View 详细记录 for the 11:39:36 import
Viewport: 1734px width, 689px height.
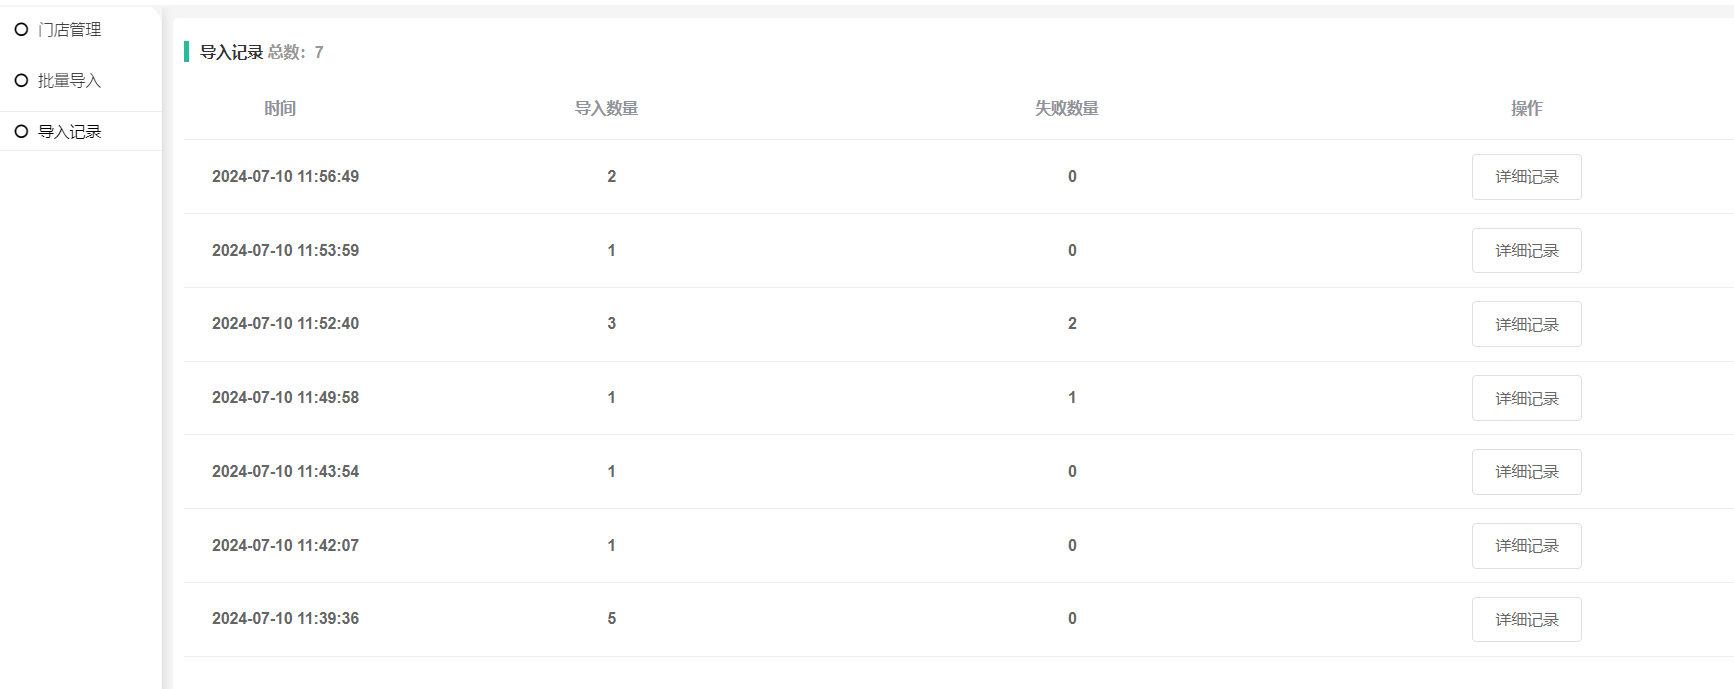coord(1526,619)
